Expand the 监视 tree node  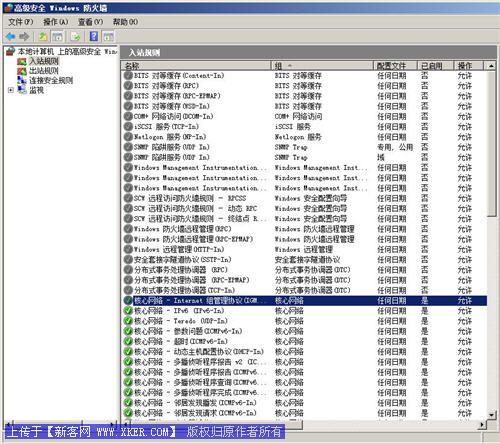[11, 90]
